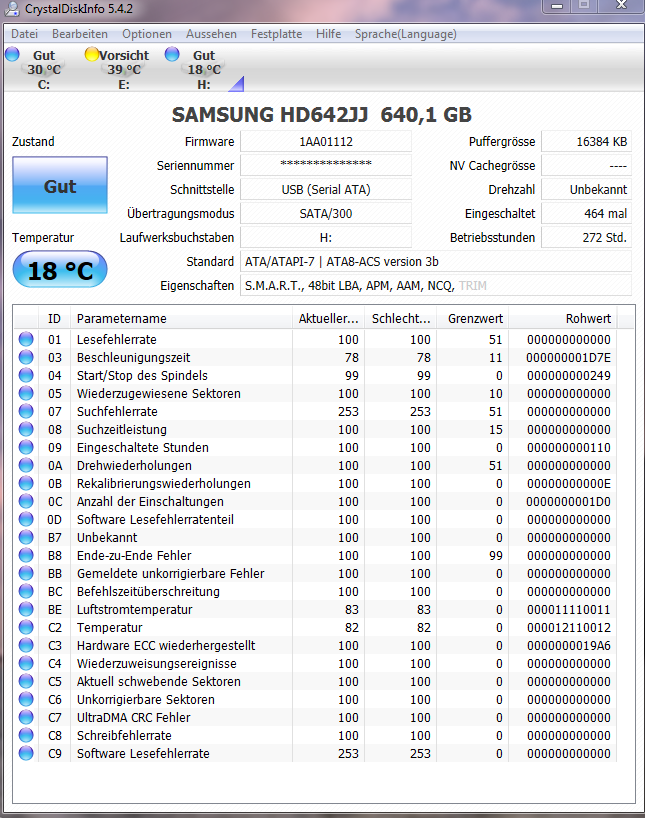Click the Puffergrösse value 16384 KB
Image resolution: width=645 pixels, height=818 pixels.
click(x=587, y=141)
